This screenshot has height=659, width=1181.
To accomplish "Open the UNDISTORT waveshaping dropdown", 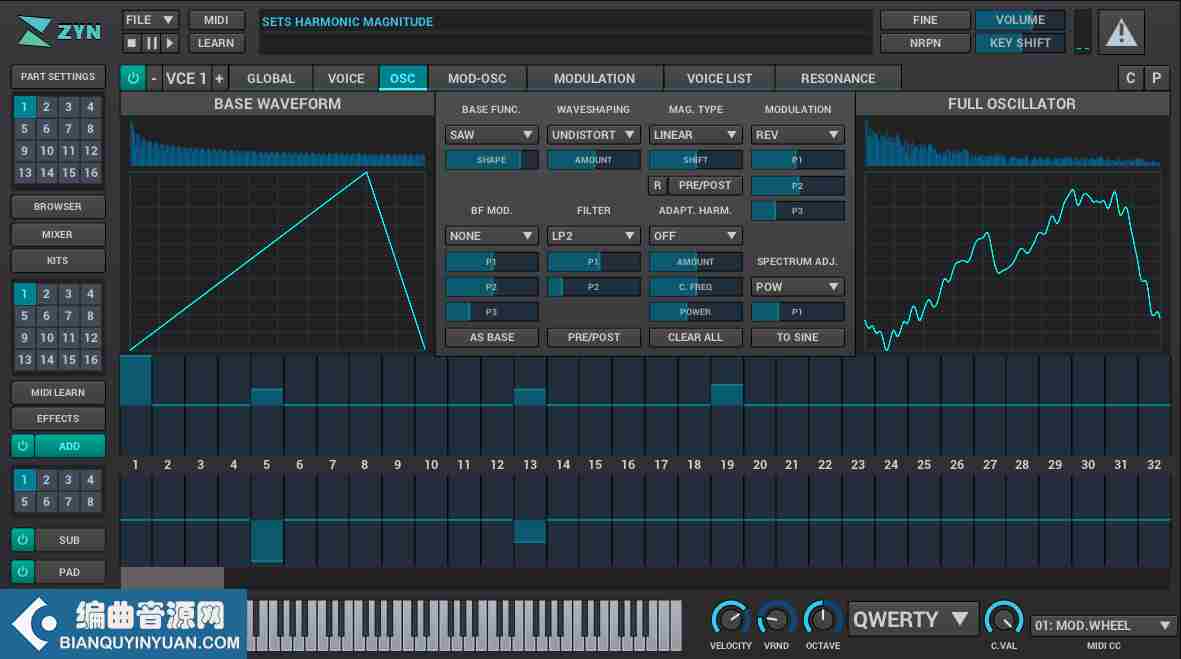I will pyautogui.click(x=594, y=135).
